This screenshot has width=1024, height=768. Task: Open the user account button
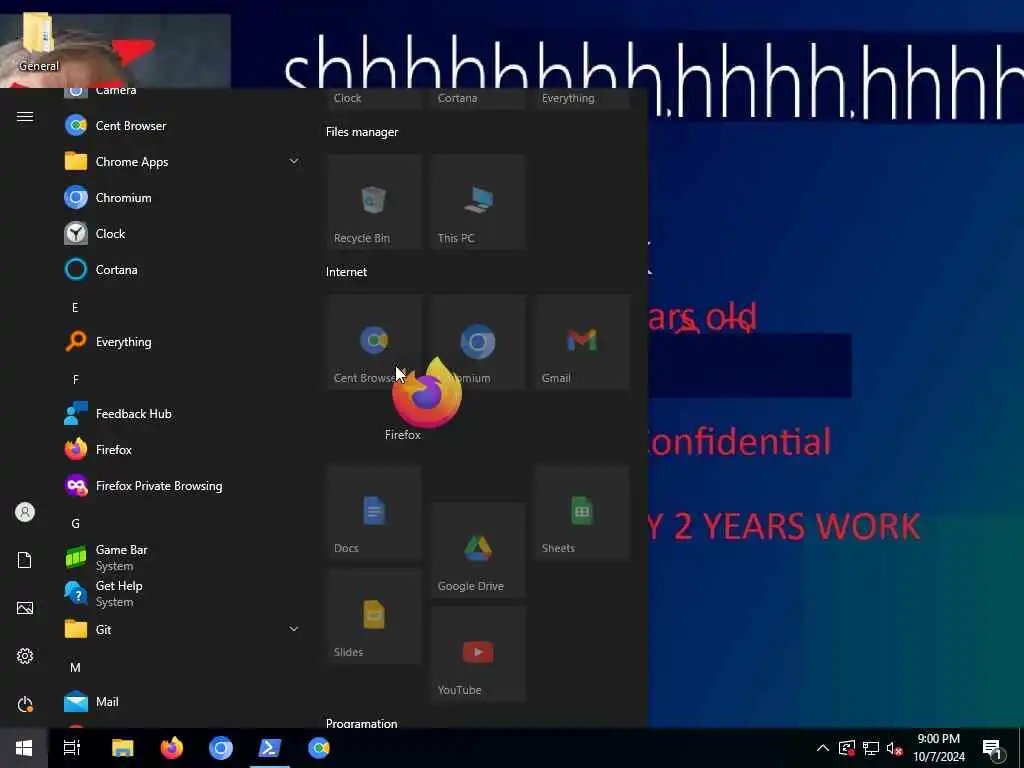click(x=25, y=512)
